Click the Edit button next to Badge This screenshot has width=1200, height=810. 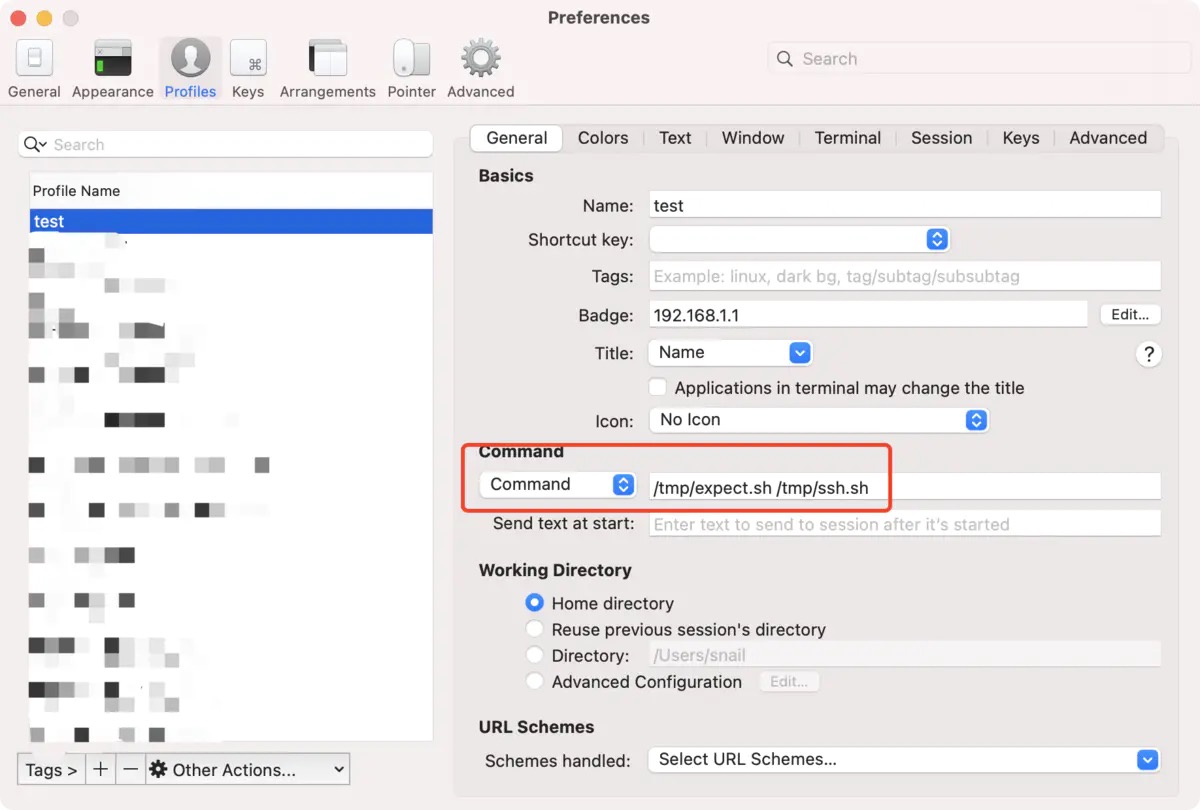(x=1130, y=314)
